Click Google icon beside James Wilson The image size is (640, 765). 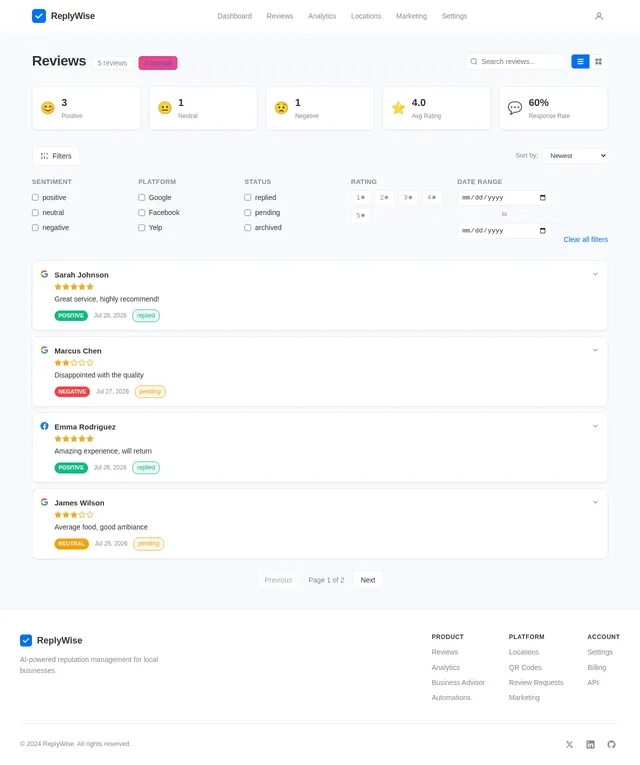[x=44, y=502]
